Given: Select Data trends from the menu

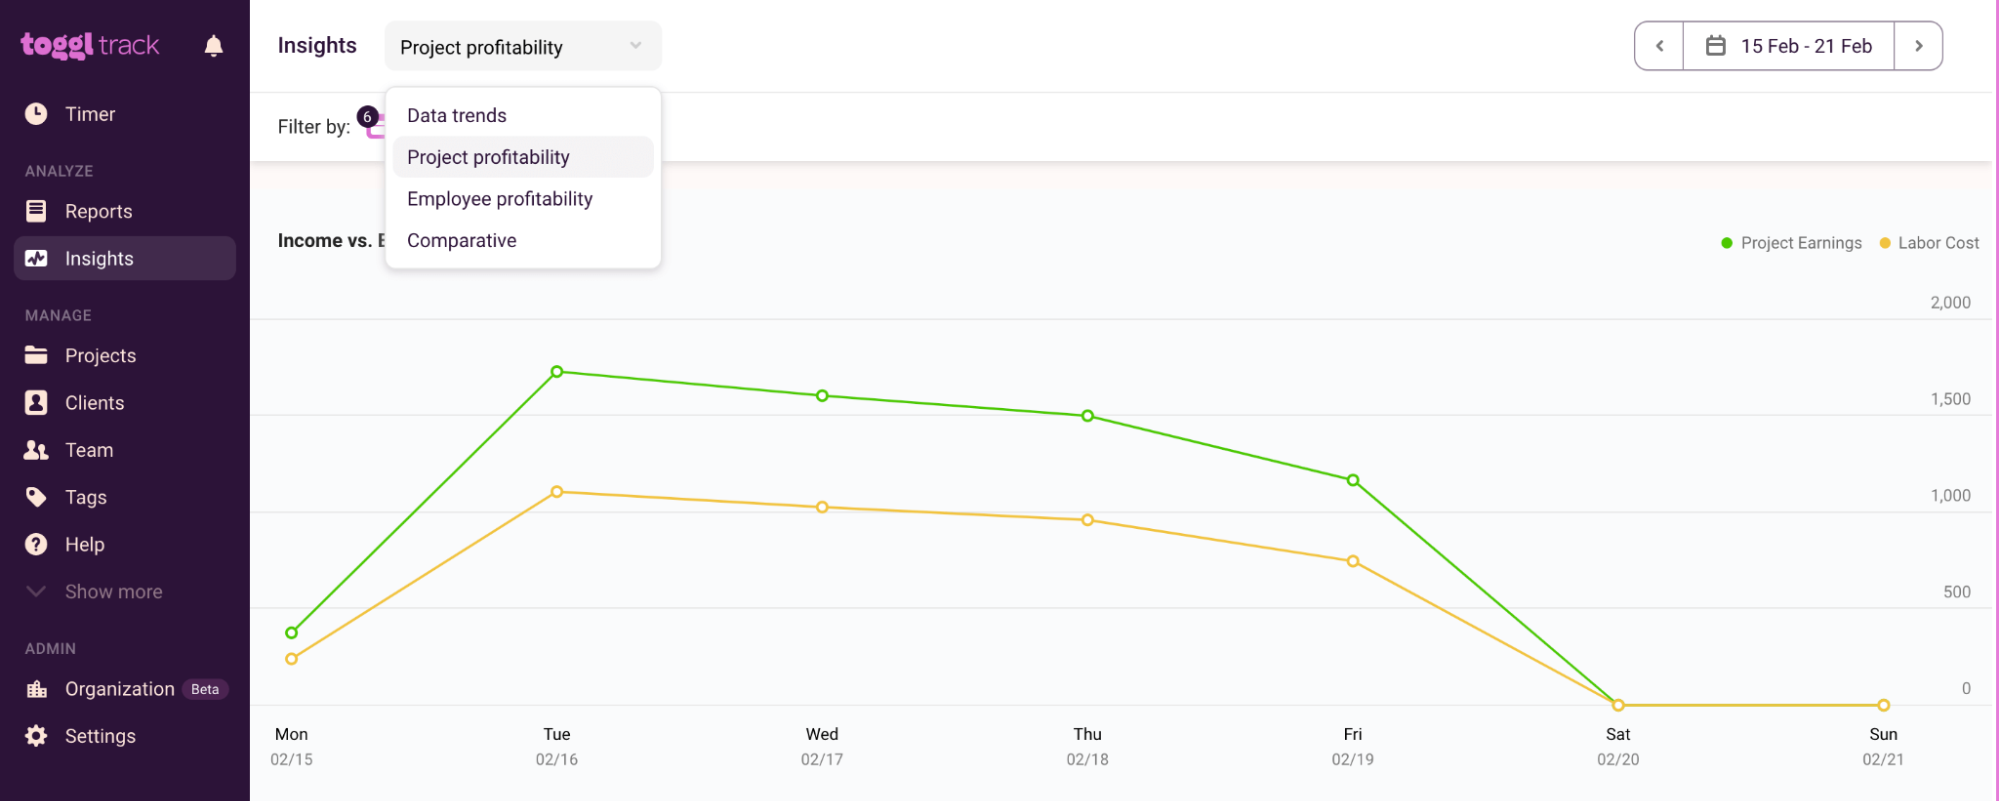Looking at the screenshot, I should (456, 115).
